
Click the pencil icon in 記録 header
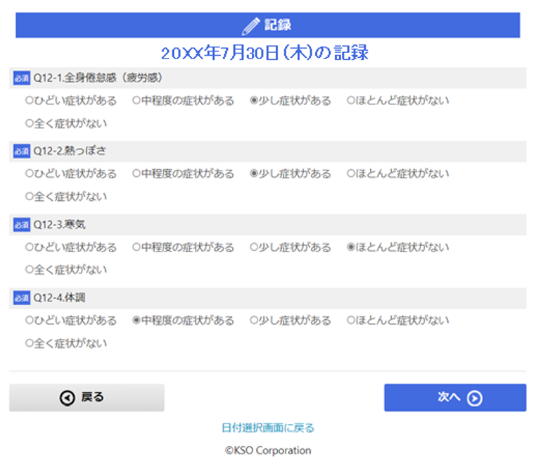pyautogui.click(x=251, y=26)
